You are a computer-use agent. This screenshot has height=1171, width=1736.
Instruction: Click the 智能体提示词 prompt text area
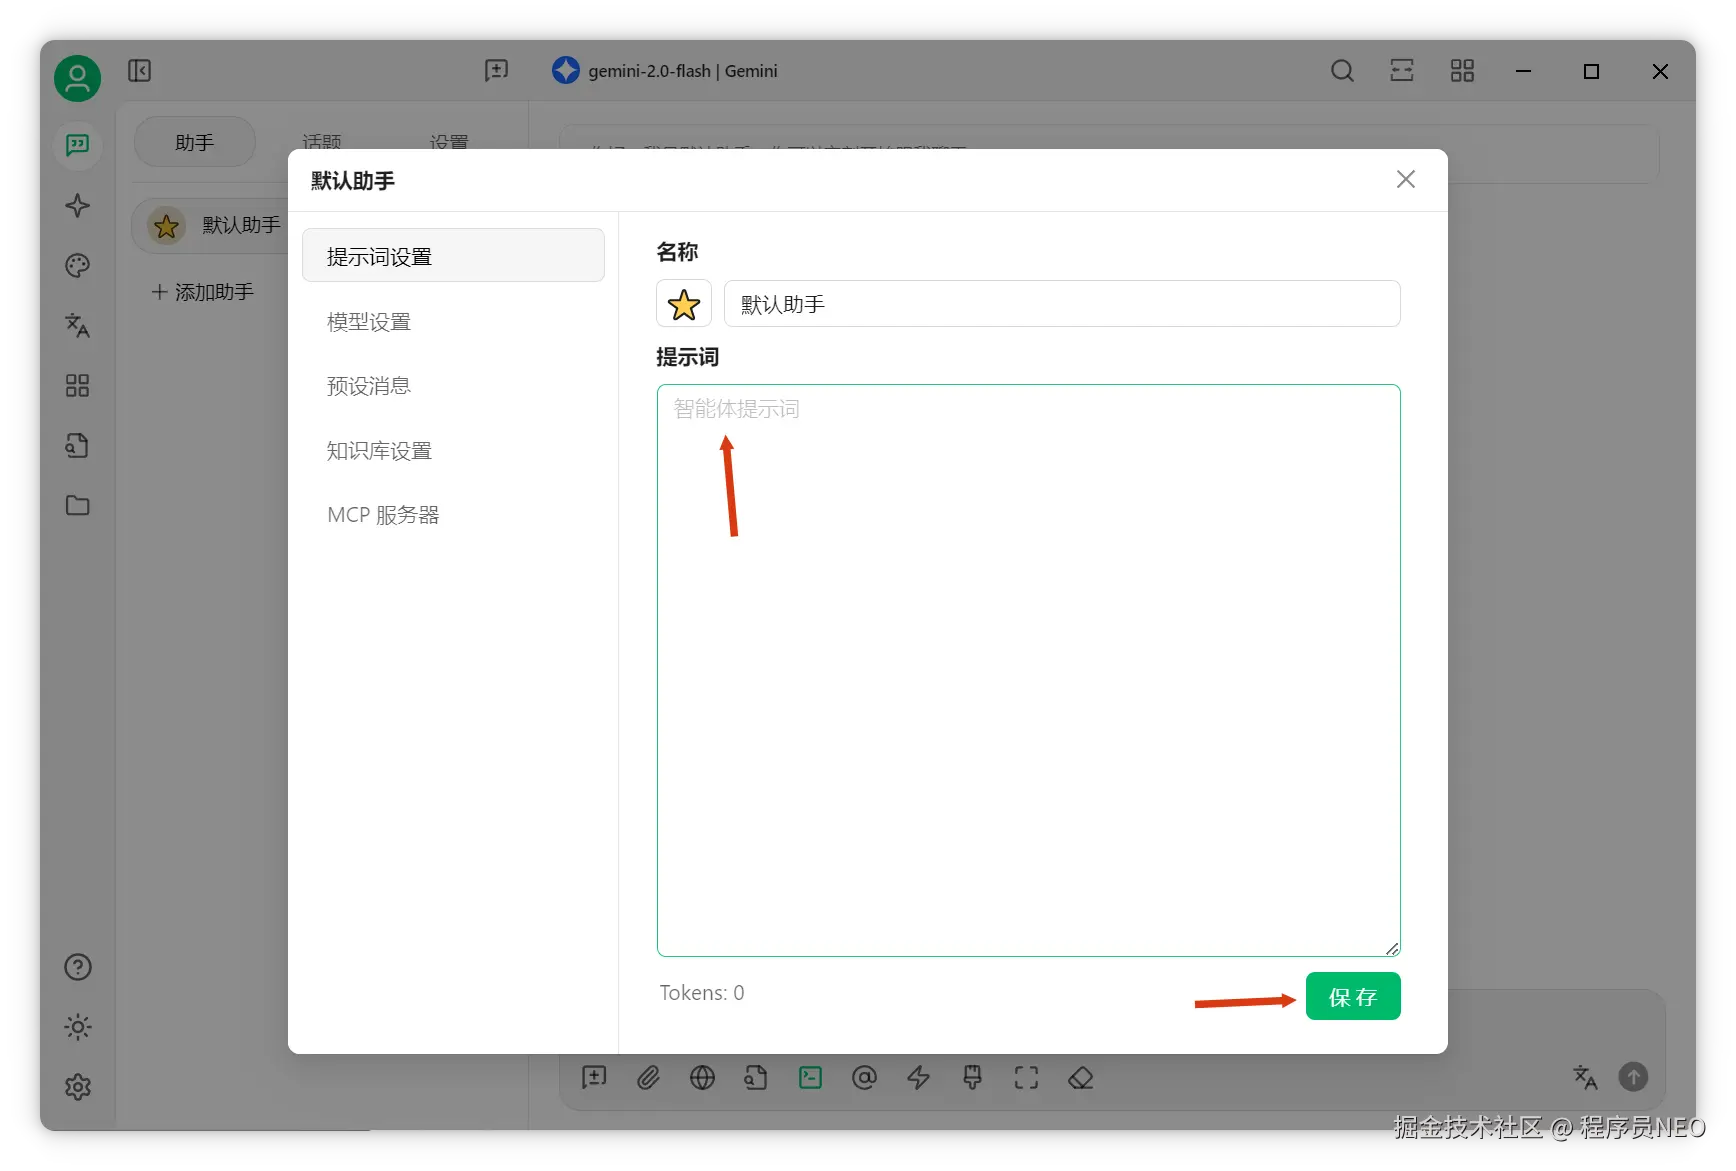1028,670
